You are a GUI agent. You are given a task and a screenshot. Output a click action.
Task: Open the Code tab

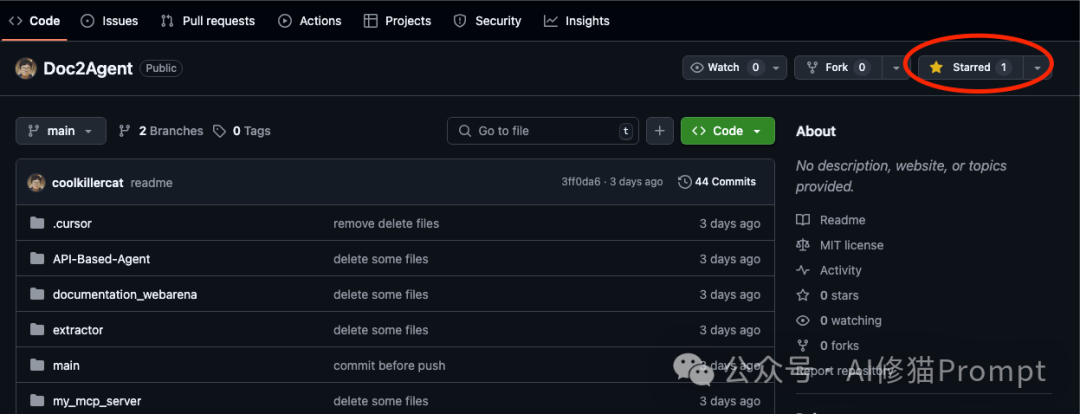[34, 21]
